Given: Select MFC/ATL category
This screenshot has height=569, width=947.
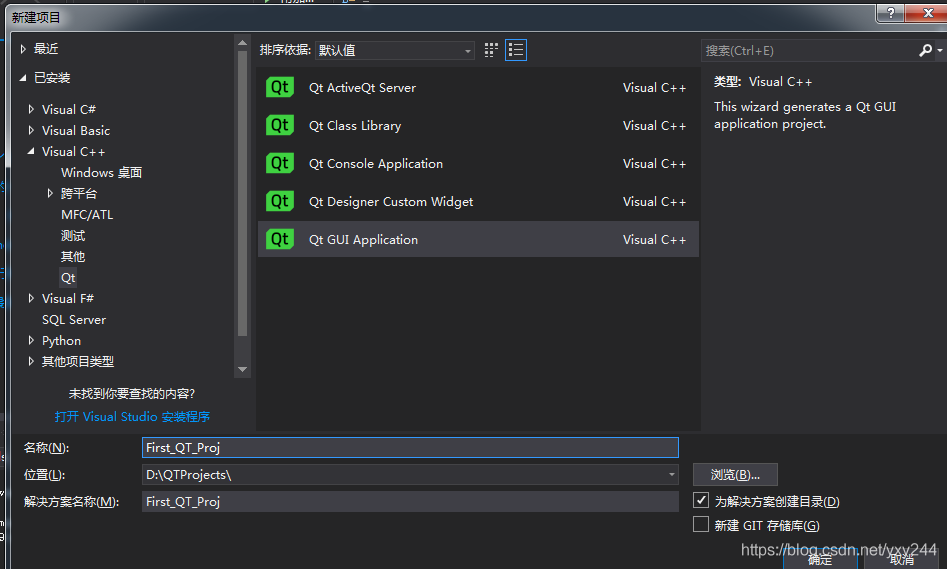Looking at the screenshot, I should [87, 214].
